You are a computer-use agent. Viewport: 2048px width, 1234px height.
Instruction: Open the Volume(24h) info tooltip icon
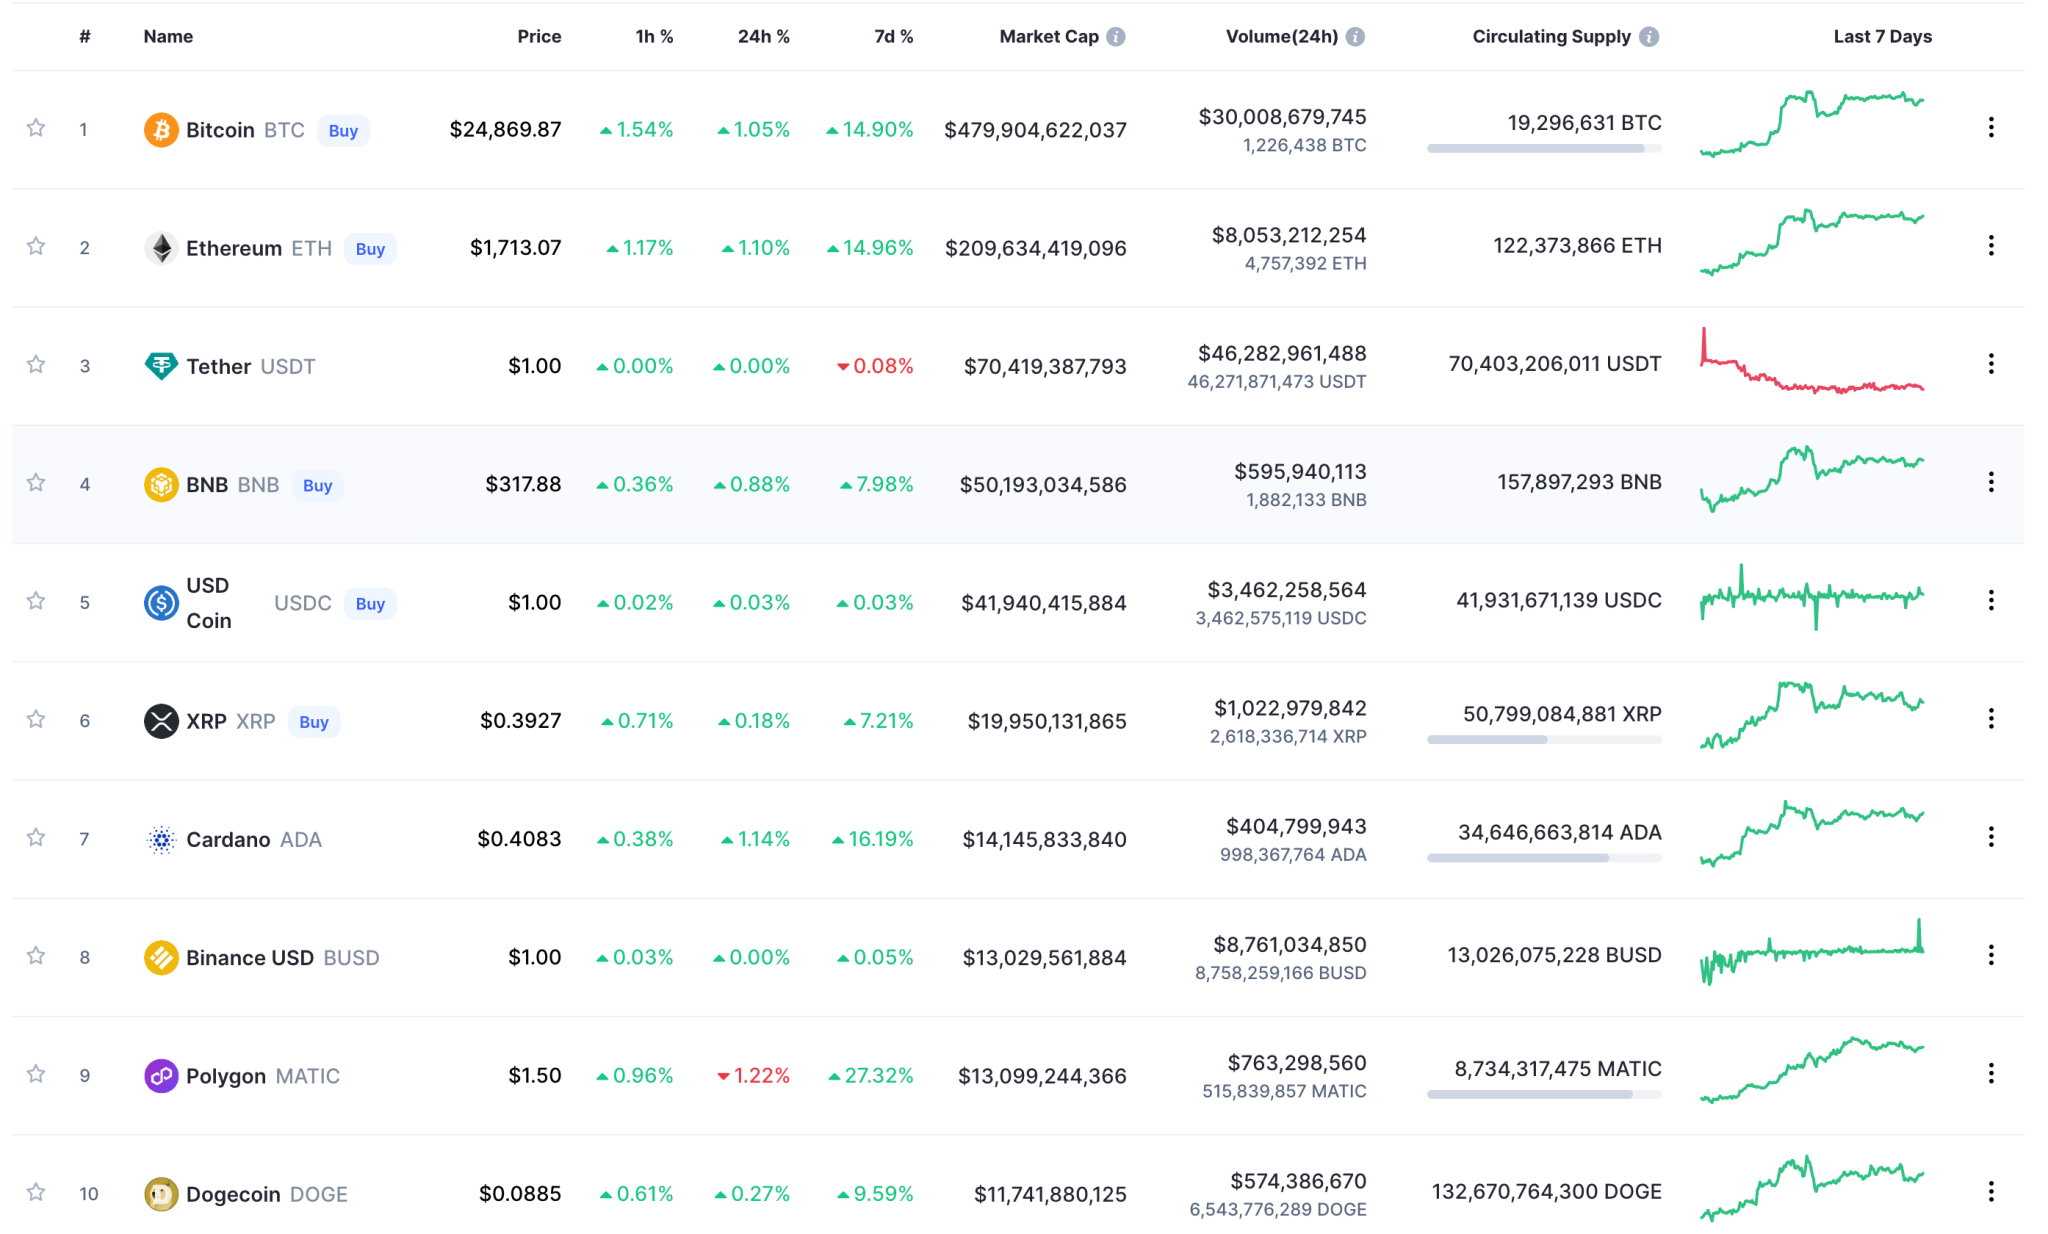pos(1356,36)
